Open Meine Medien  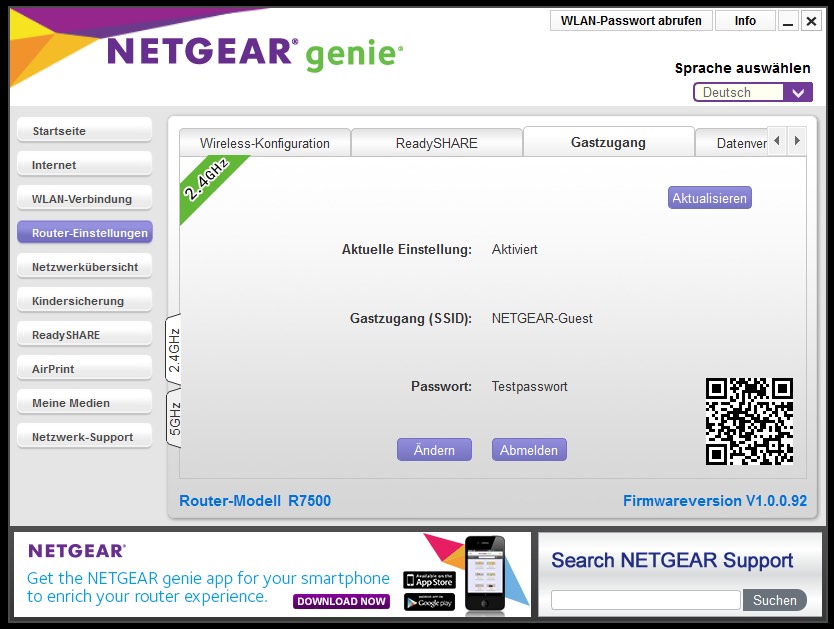[85, 402]
